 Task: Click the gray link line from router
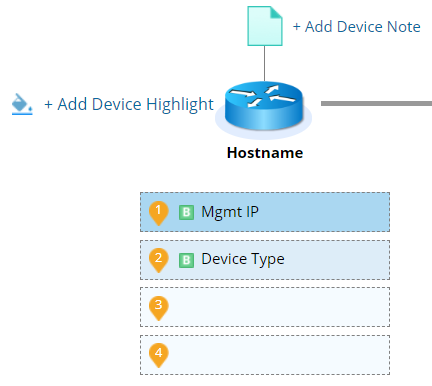[376, 104]
